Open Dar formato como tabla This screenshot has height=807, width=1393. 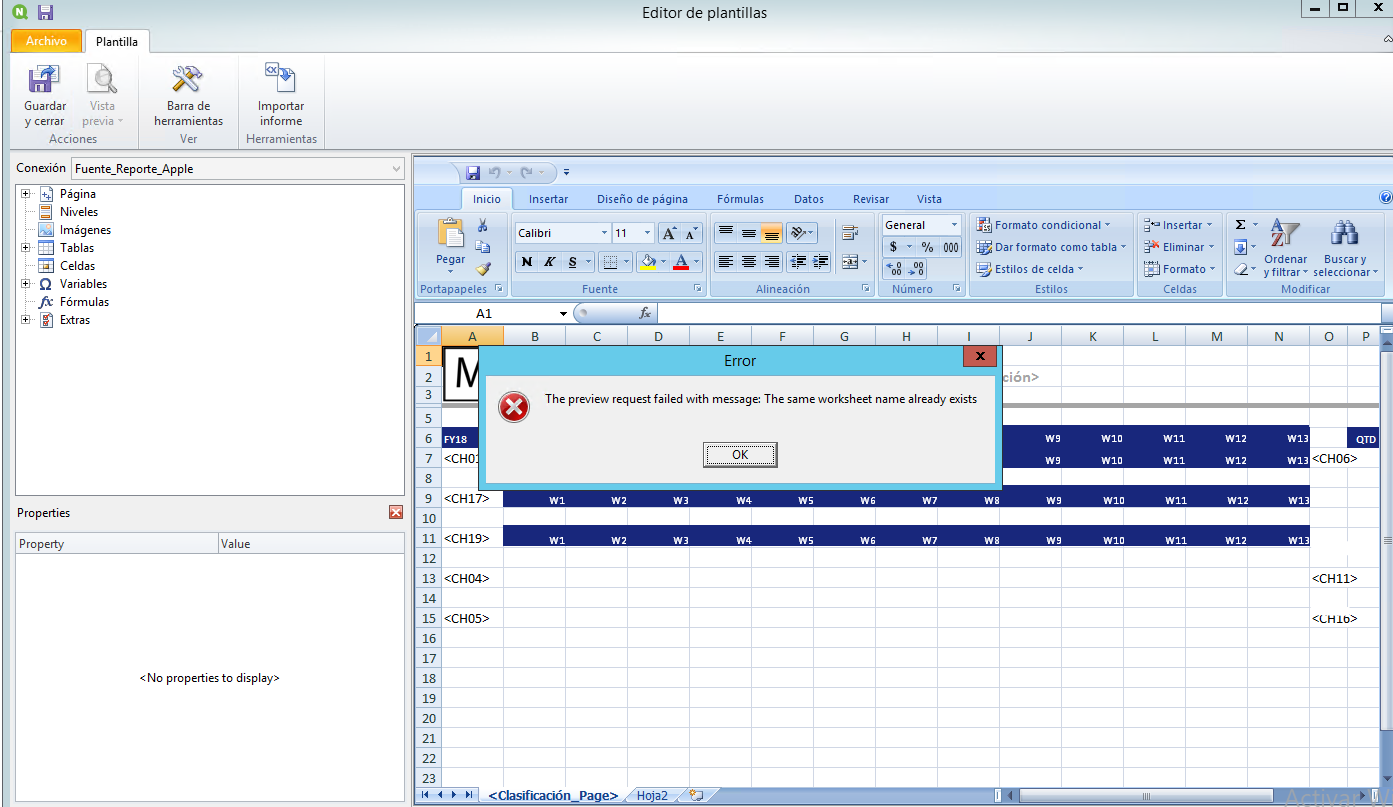click(x=1051, y=247)
